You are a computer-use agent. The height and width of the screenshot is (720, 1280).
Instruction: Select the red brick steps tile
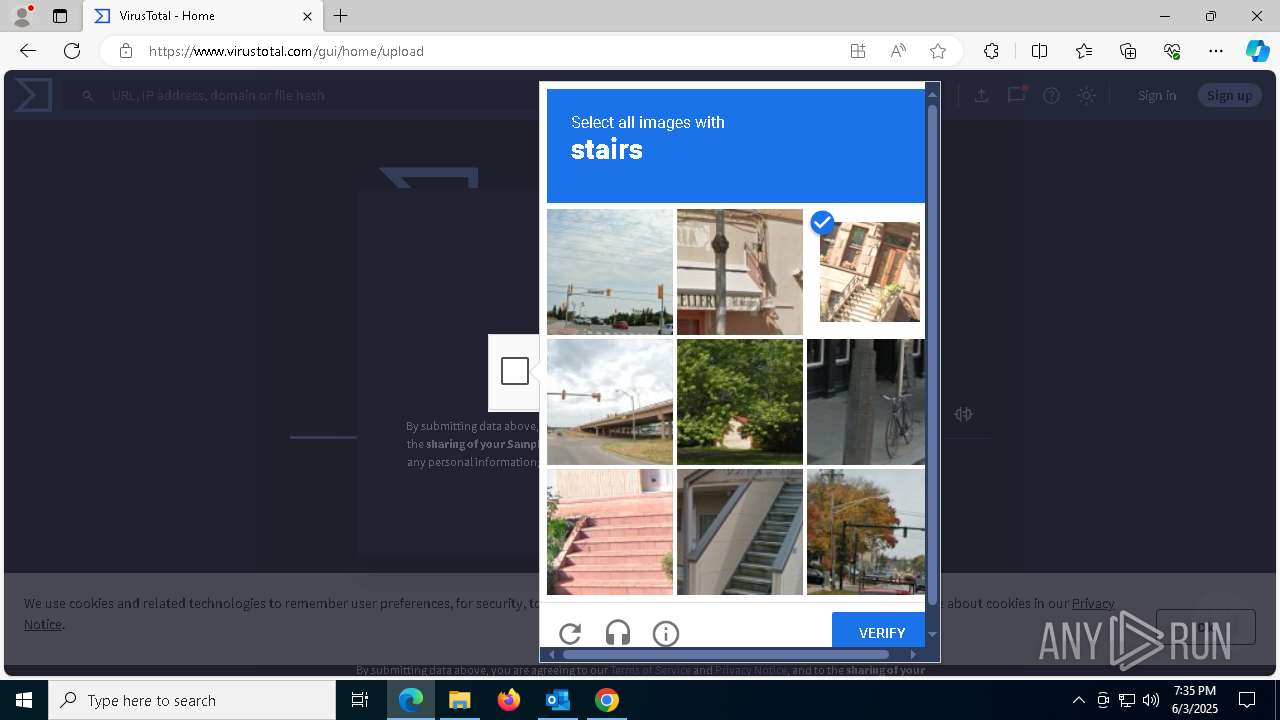pyautogui.click(x=610, y=532)
